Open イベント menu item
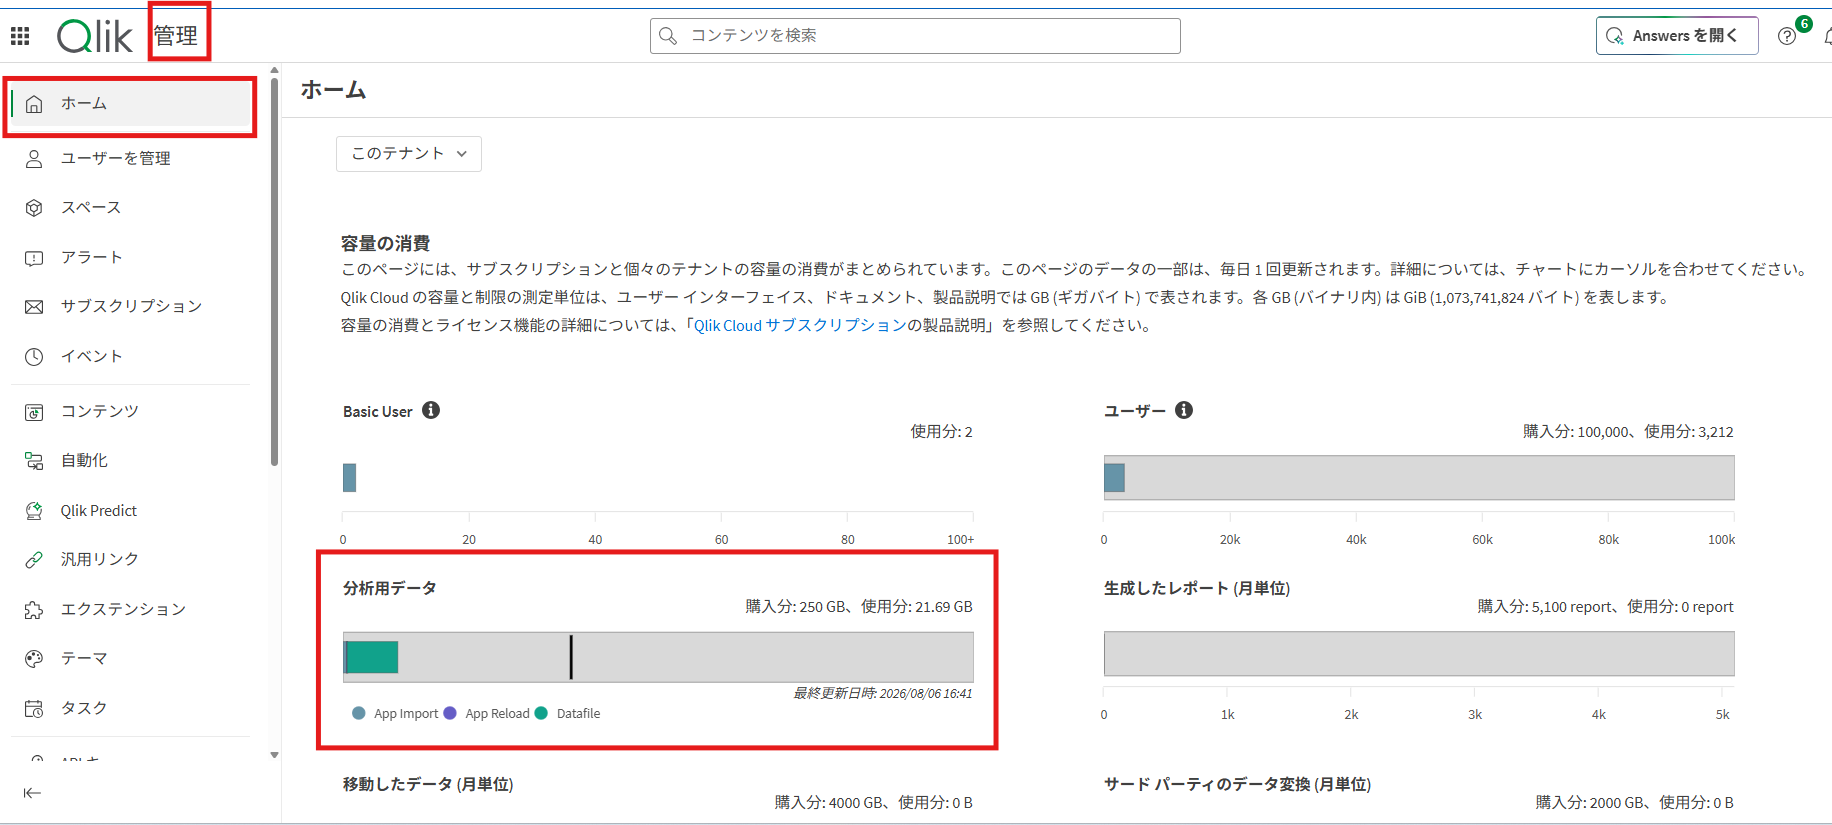 pos(130,357)
